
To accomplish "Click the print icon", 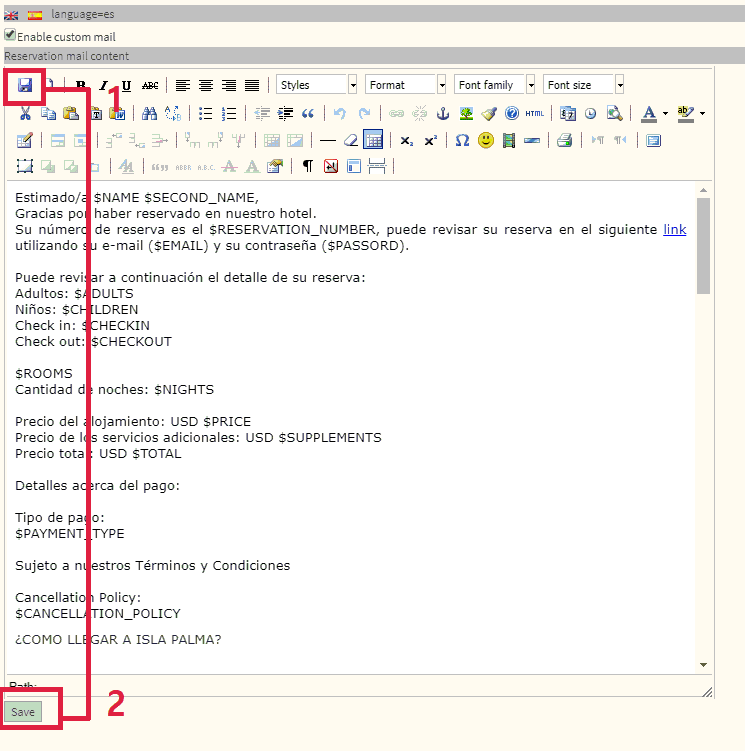I will pyautogui.click(x=564, y=140).
